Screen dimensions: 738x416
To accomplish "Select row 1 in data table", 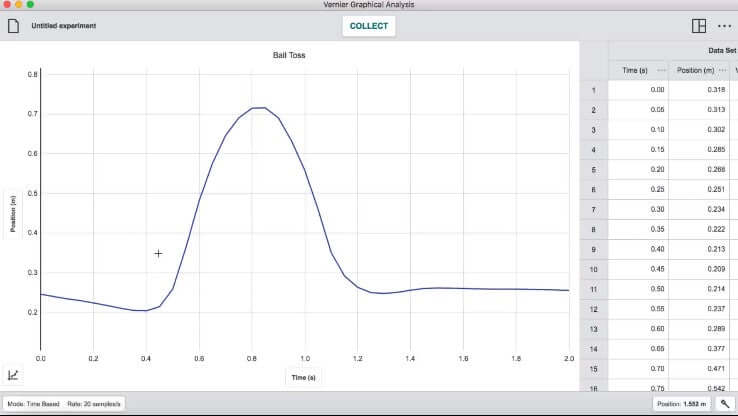I will [594, 90].
